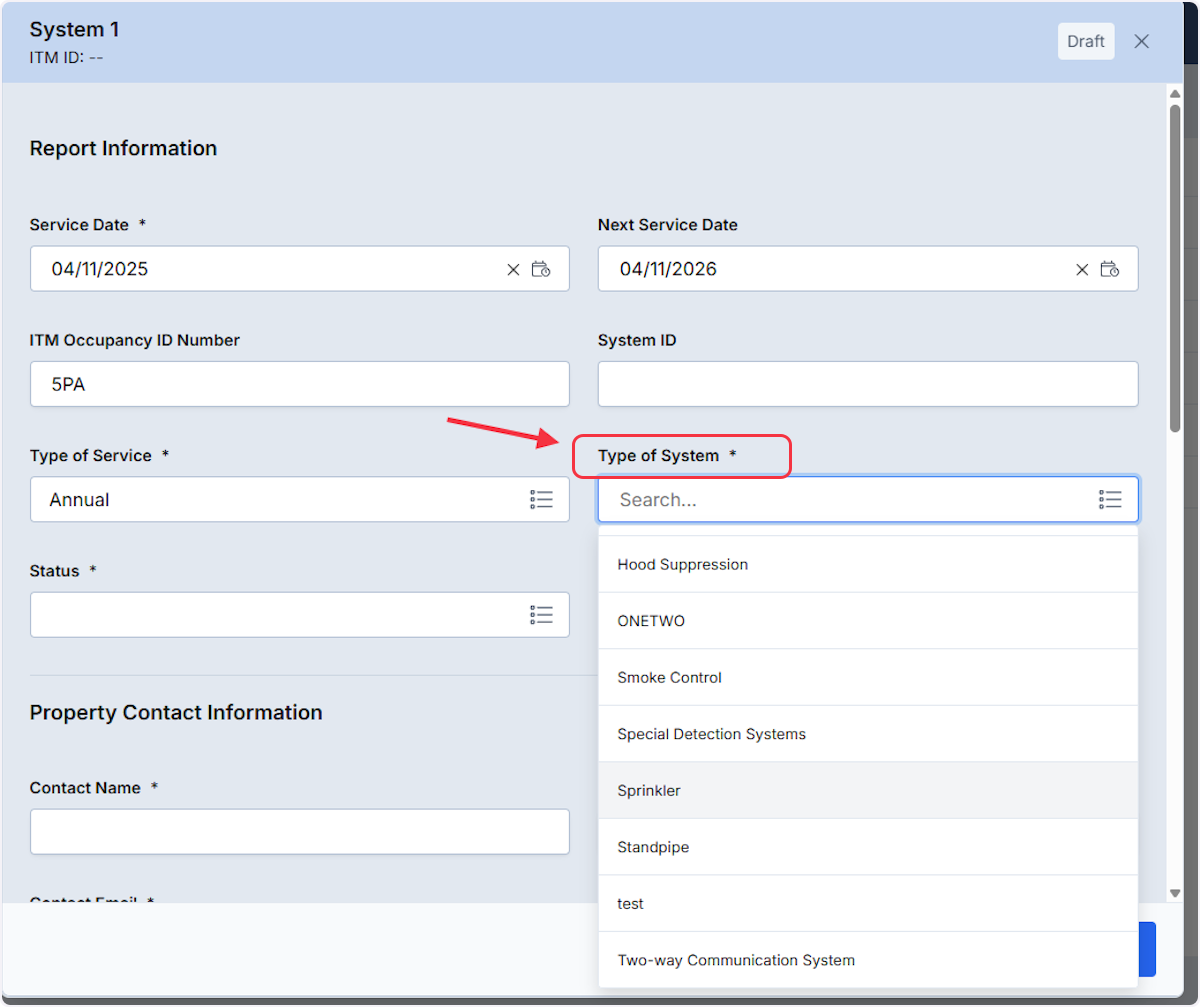Pick Special Detection Systems option

pos(868,734)
